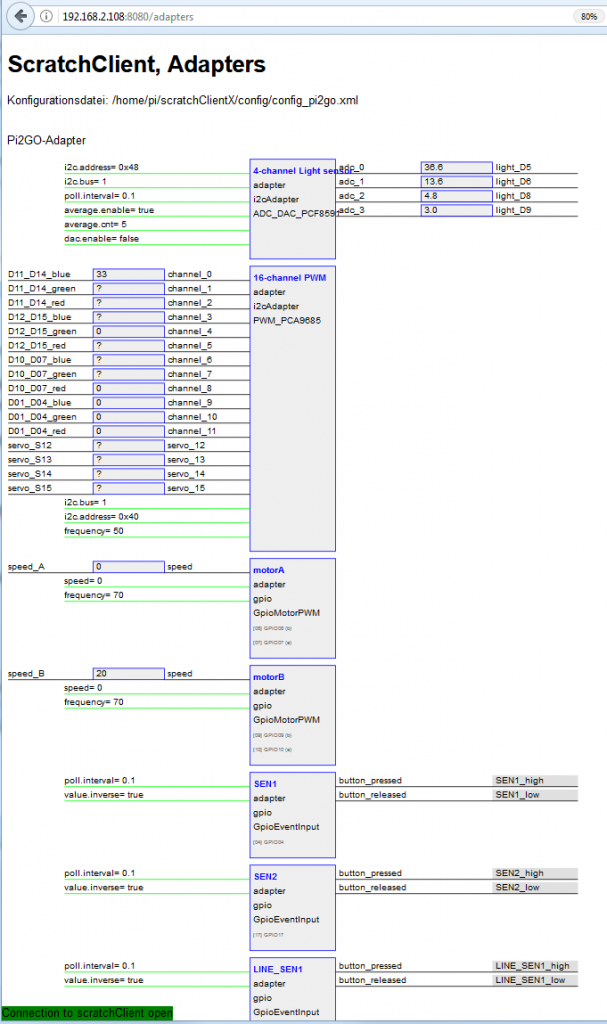The height and width of the screenshot is (1024, 607).
Task: Click the green connection status message
Action: (x=87, y=1013)
